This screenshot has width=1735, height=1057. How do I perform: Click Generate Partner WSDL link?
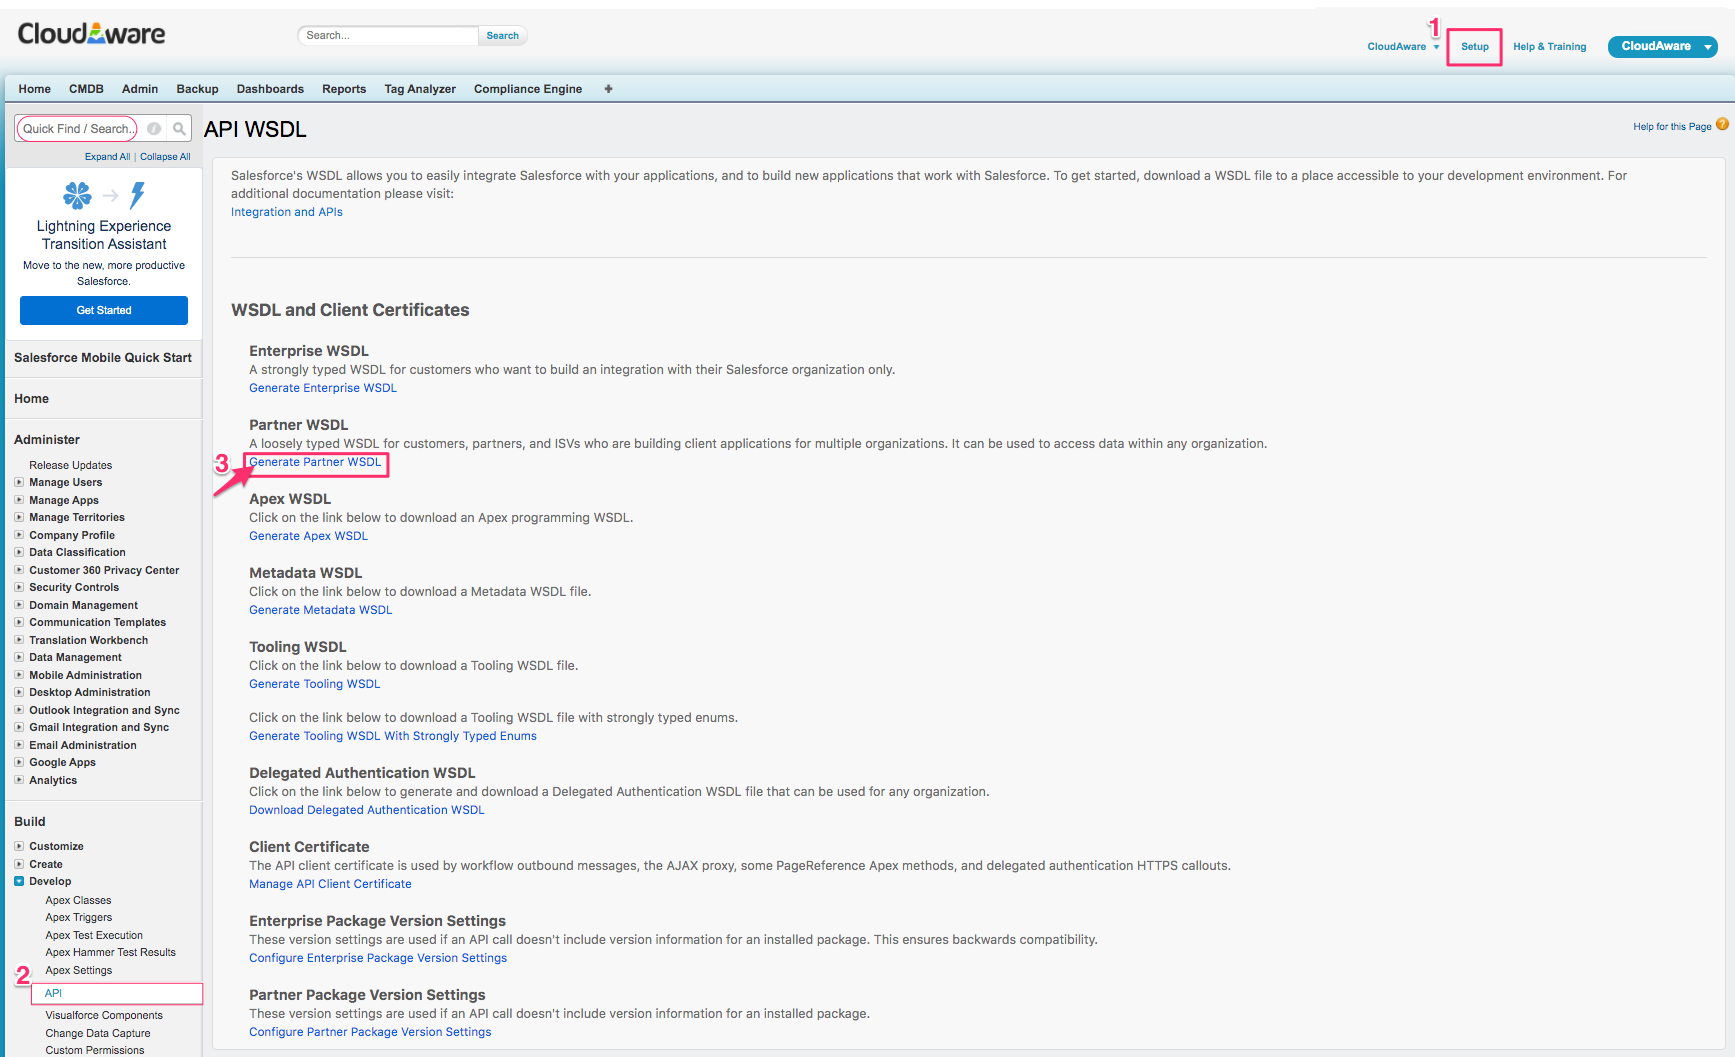315,462
